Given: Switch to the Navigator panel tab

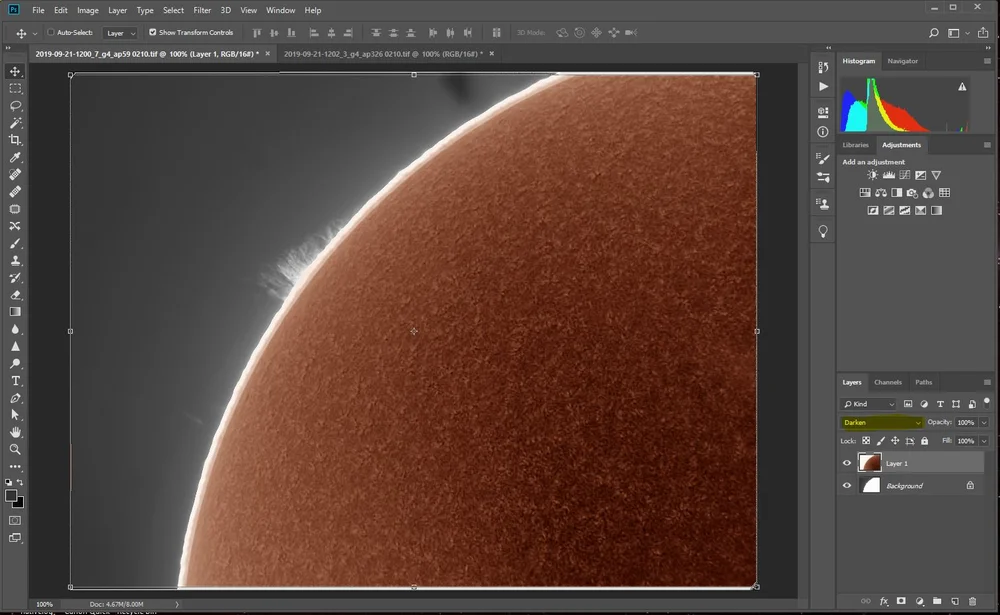Looking at the screenshot, I should pyautogui.click(x=902, y=61).
